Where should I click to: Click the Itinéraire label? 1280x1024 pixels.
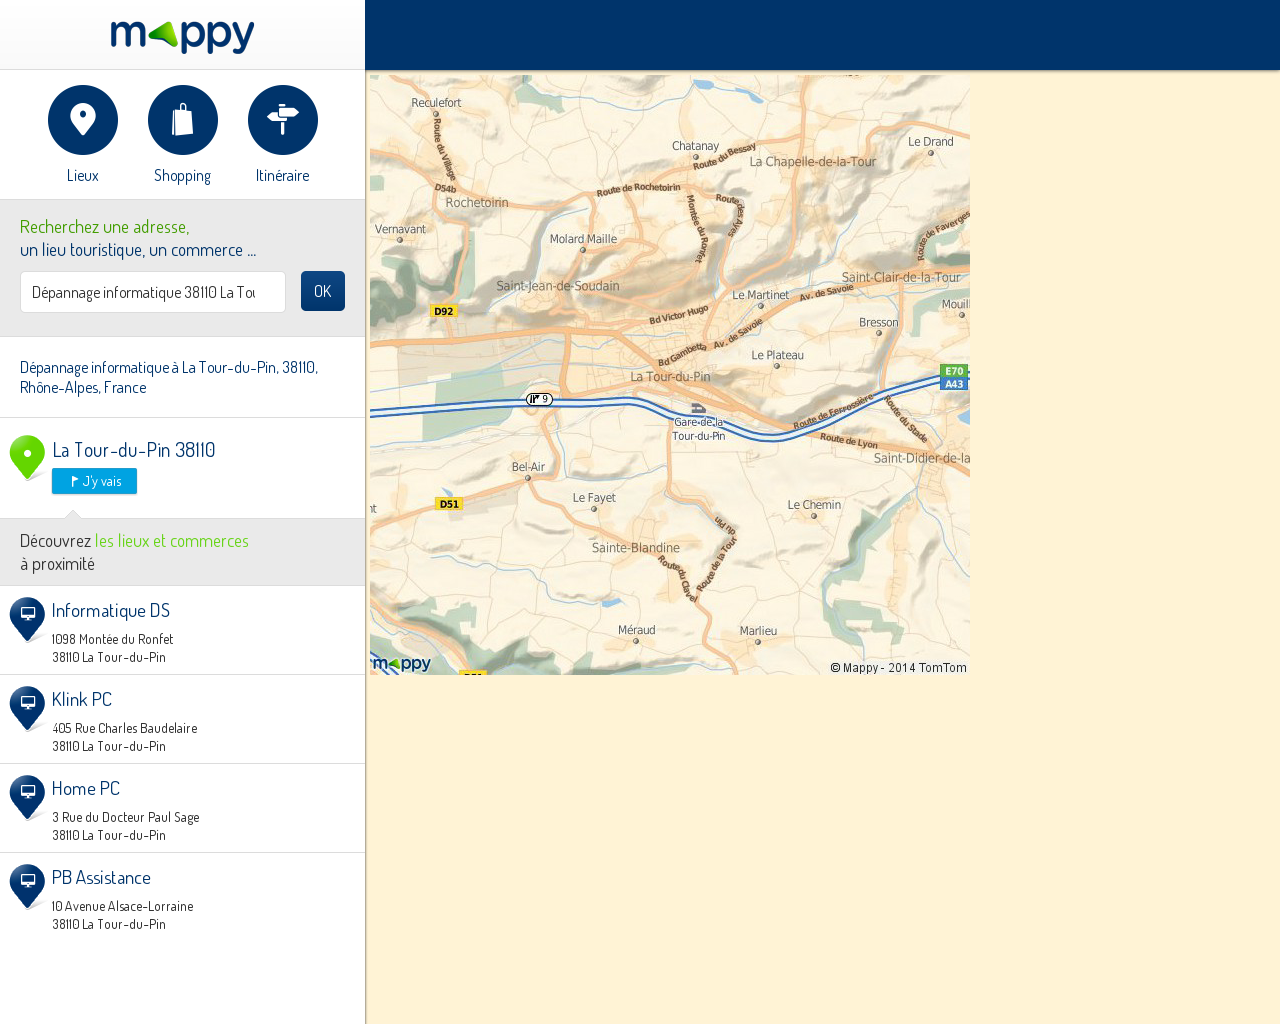click(x=282, y=175)
